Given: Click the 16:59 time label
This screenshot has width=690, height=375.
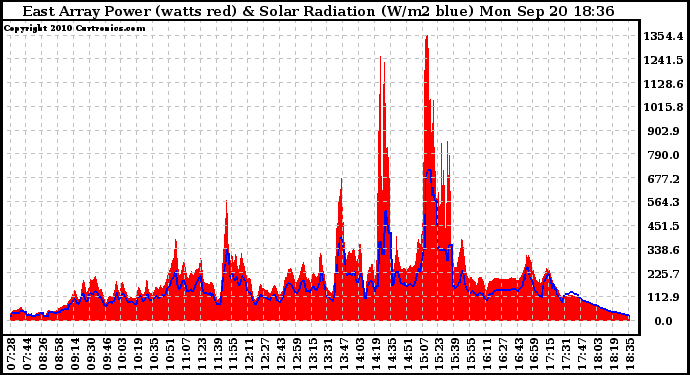Looking at the screenshot, I should pyautogui.click(x=534, y=354).
